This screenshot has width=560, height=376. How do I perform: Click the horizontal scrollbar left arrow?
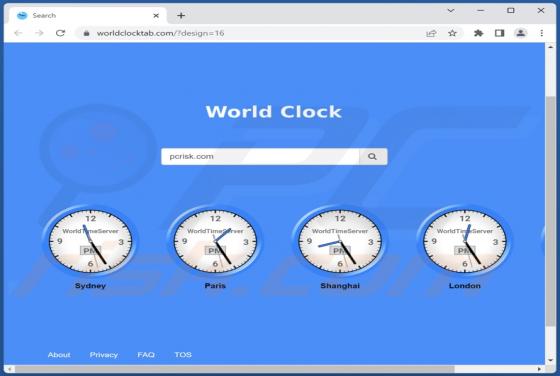9,369
